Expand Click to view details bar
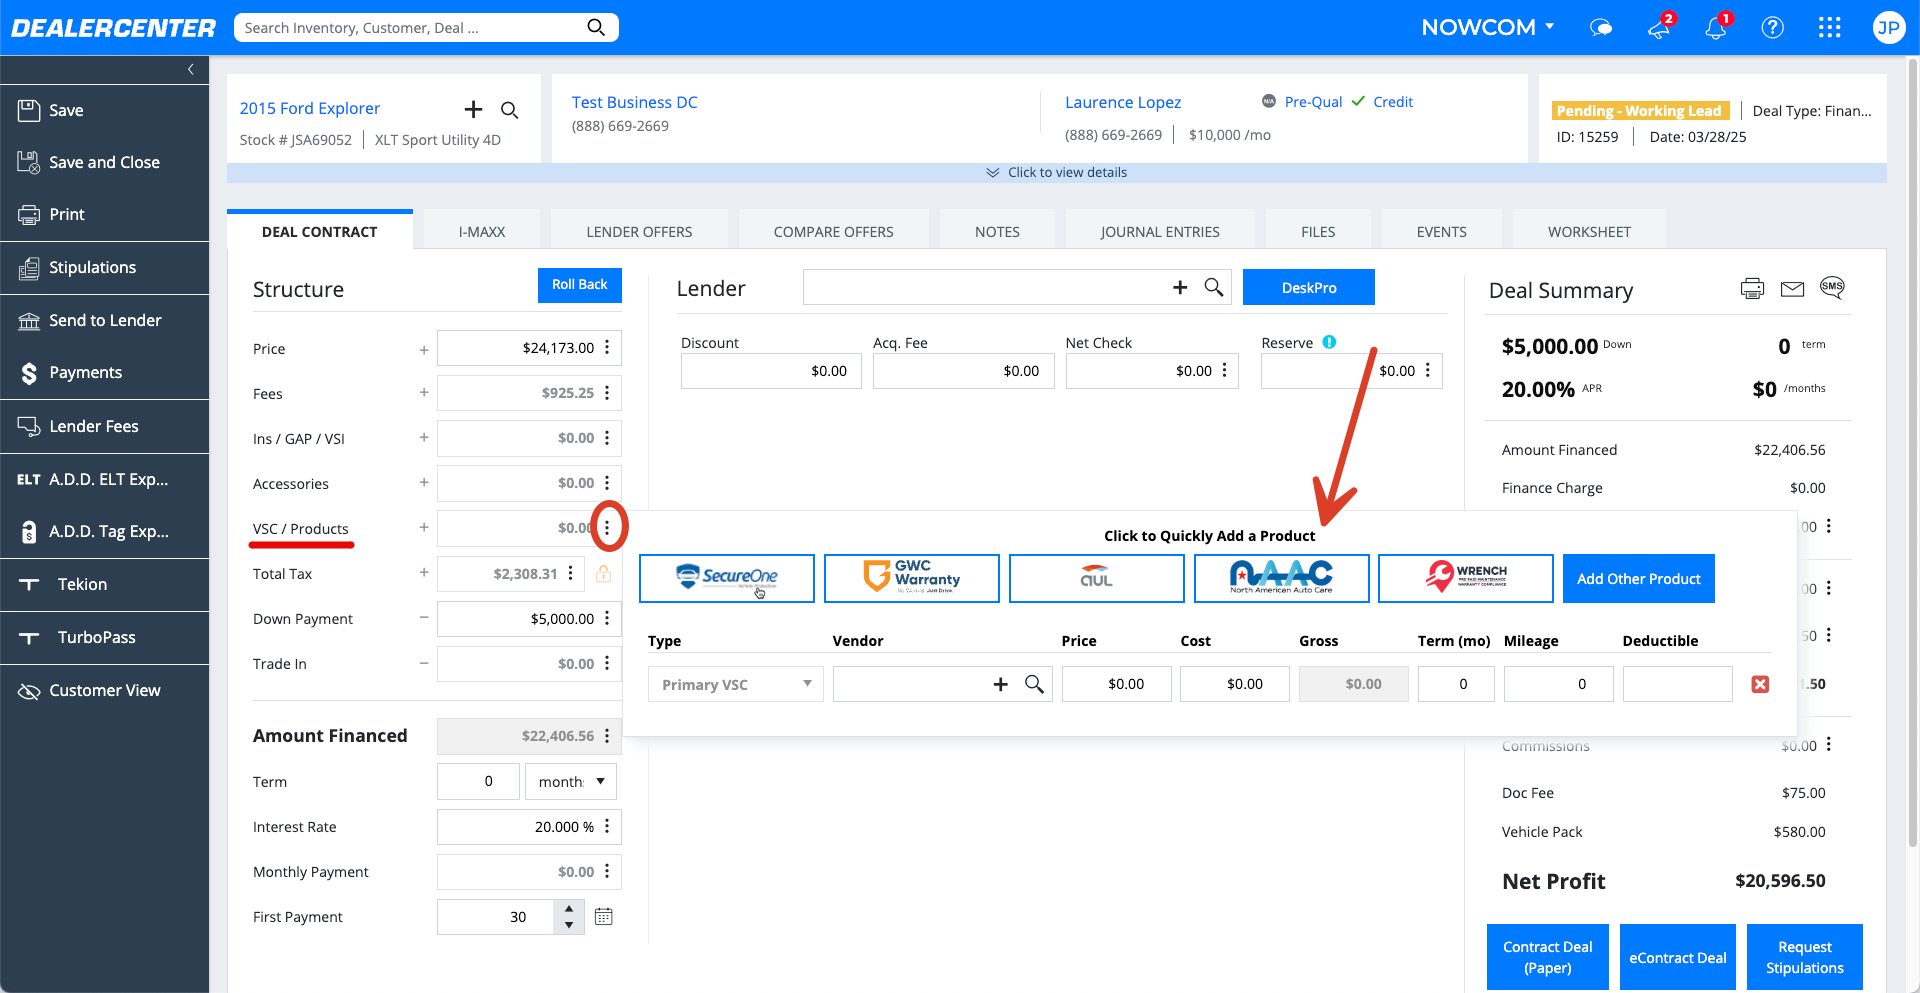The image size is (1920, 993). point(1056,172)
